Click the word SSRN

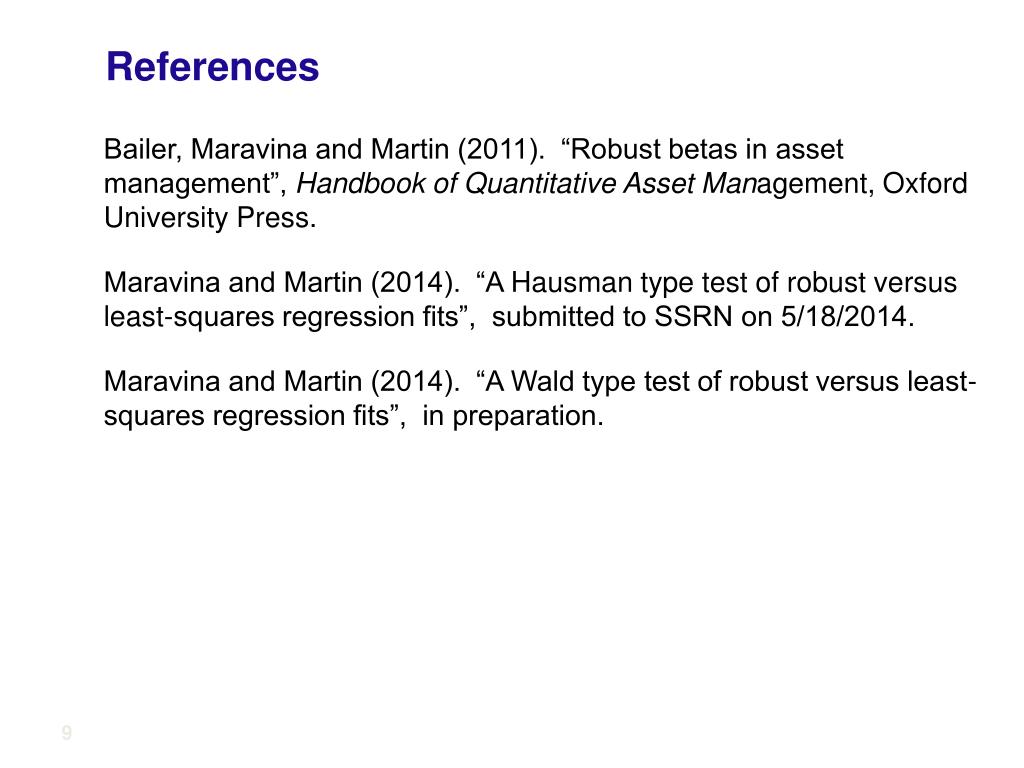693,317
